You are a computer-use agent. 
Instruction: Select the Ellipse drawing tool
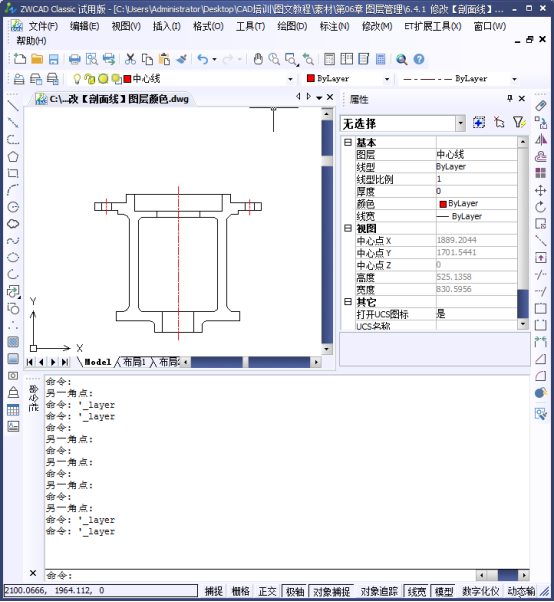click(13, 257)
